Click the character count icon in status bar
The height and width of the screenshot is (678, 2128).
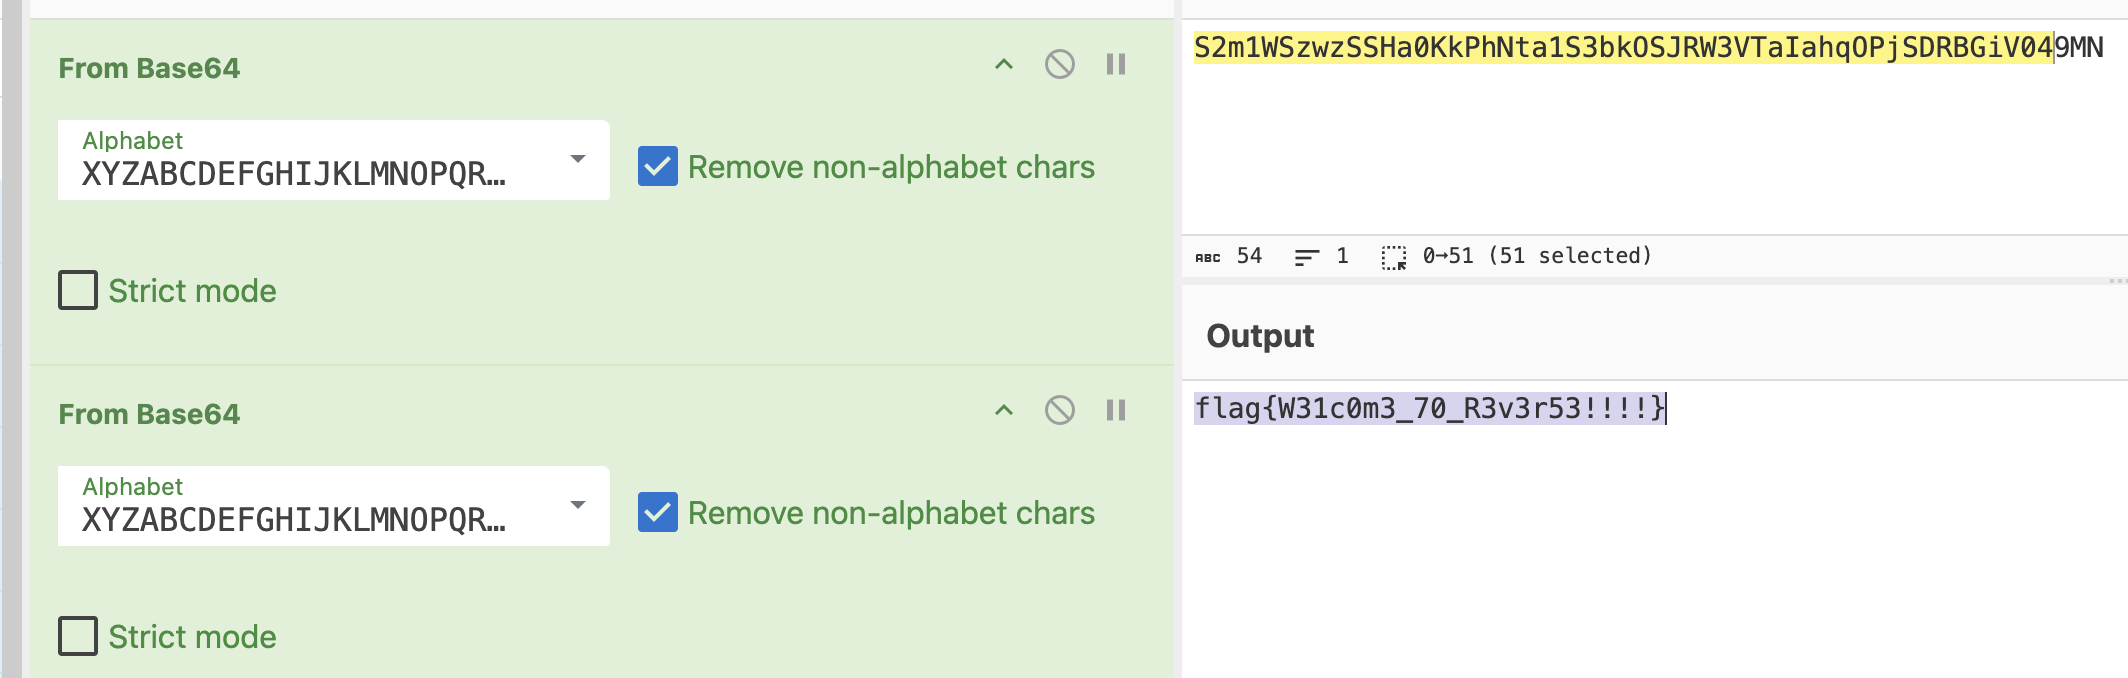[1208, 257]
